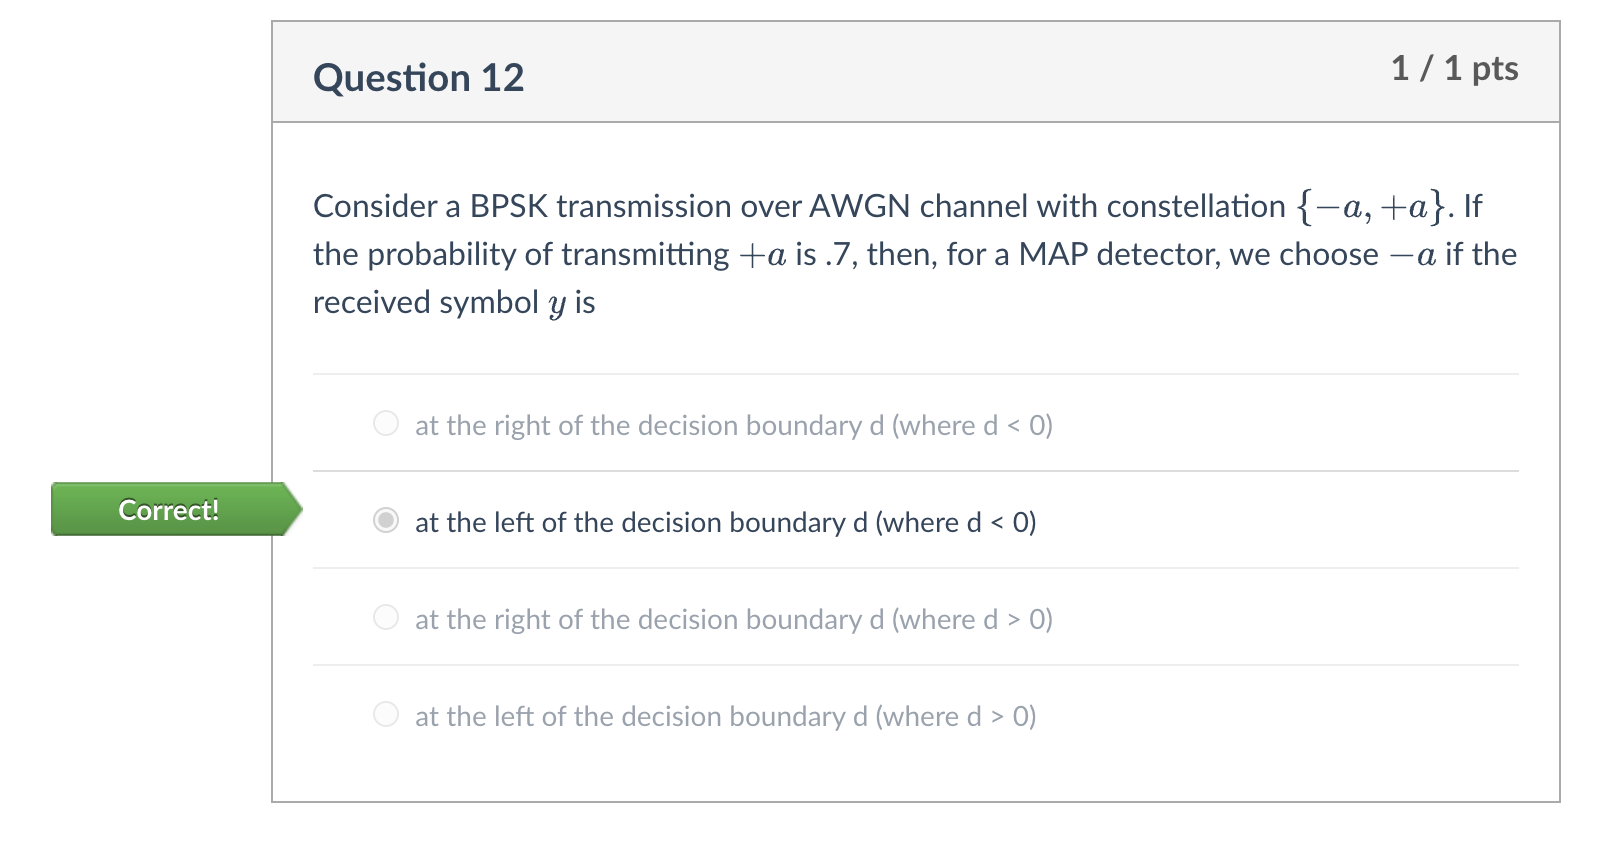Click answer text 'at the right of the decision boundary d (where d < 0)'
This screenshot has width=1616, height=846.
pos(734,425)
